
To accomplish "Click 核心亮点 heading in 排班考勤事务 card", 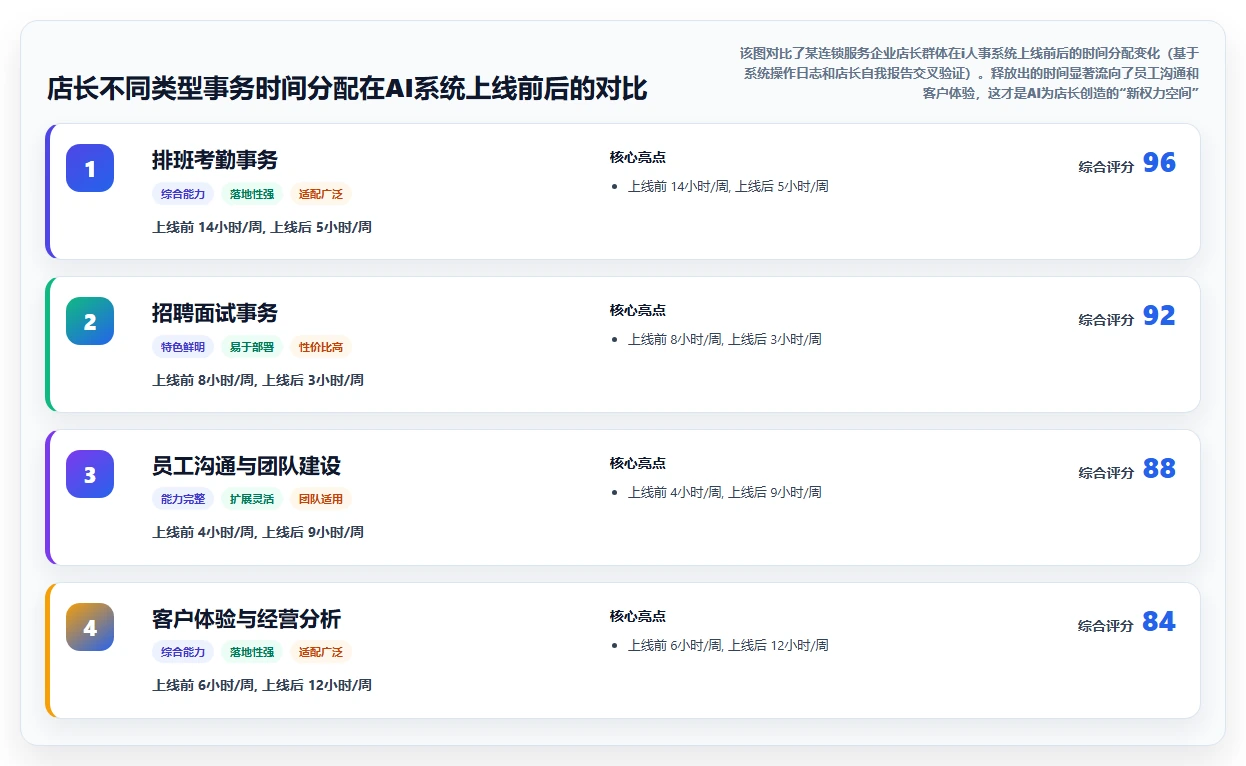I will [x=638, y=157].
